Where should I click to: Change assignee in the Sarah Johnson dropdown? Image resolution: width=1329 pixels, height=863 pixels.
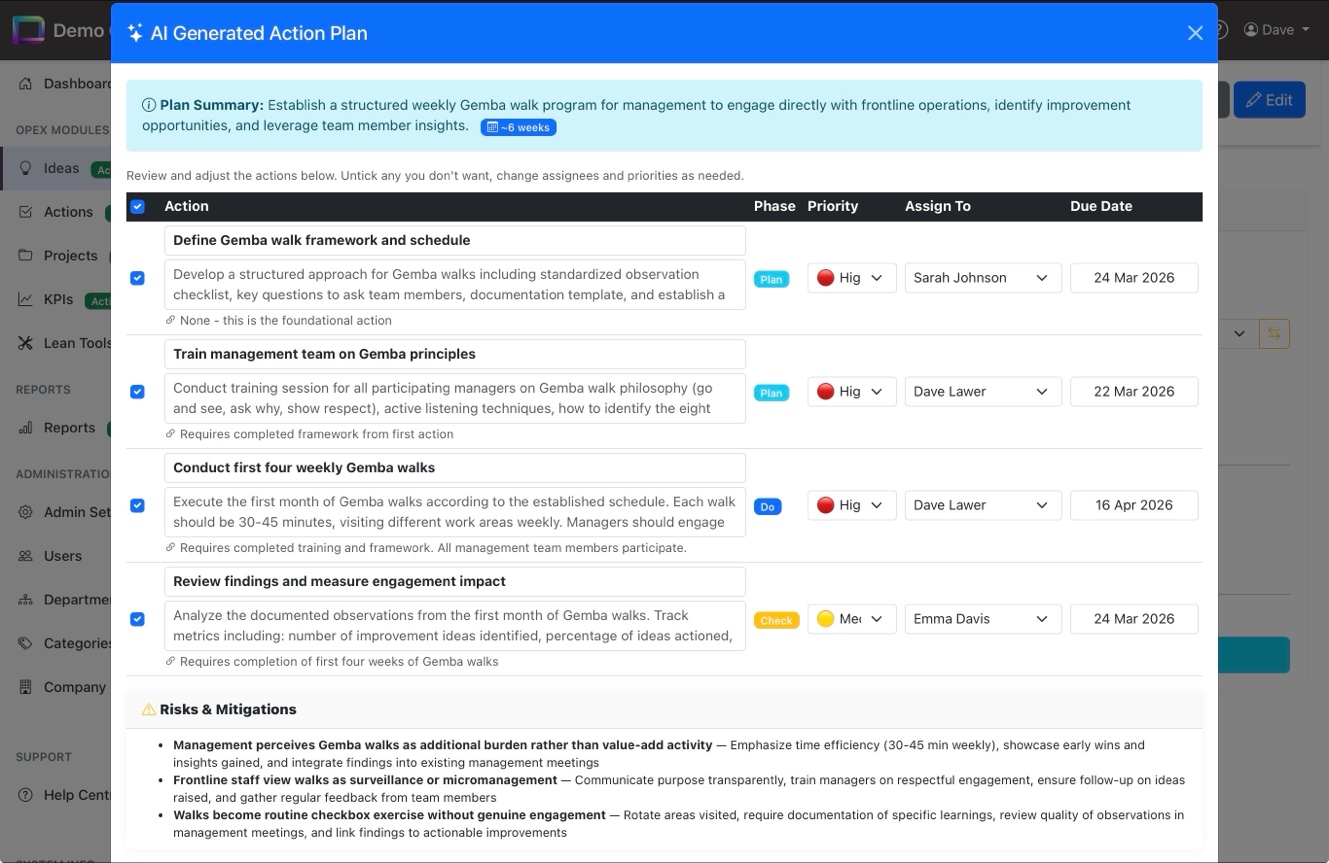click(982, 277)
